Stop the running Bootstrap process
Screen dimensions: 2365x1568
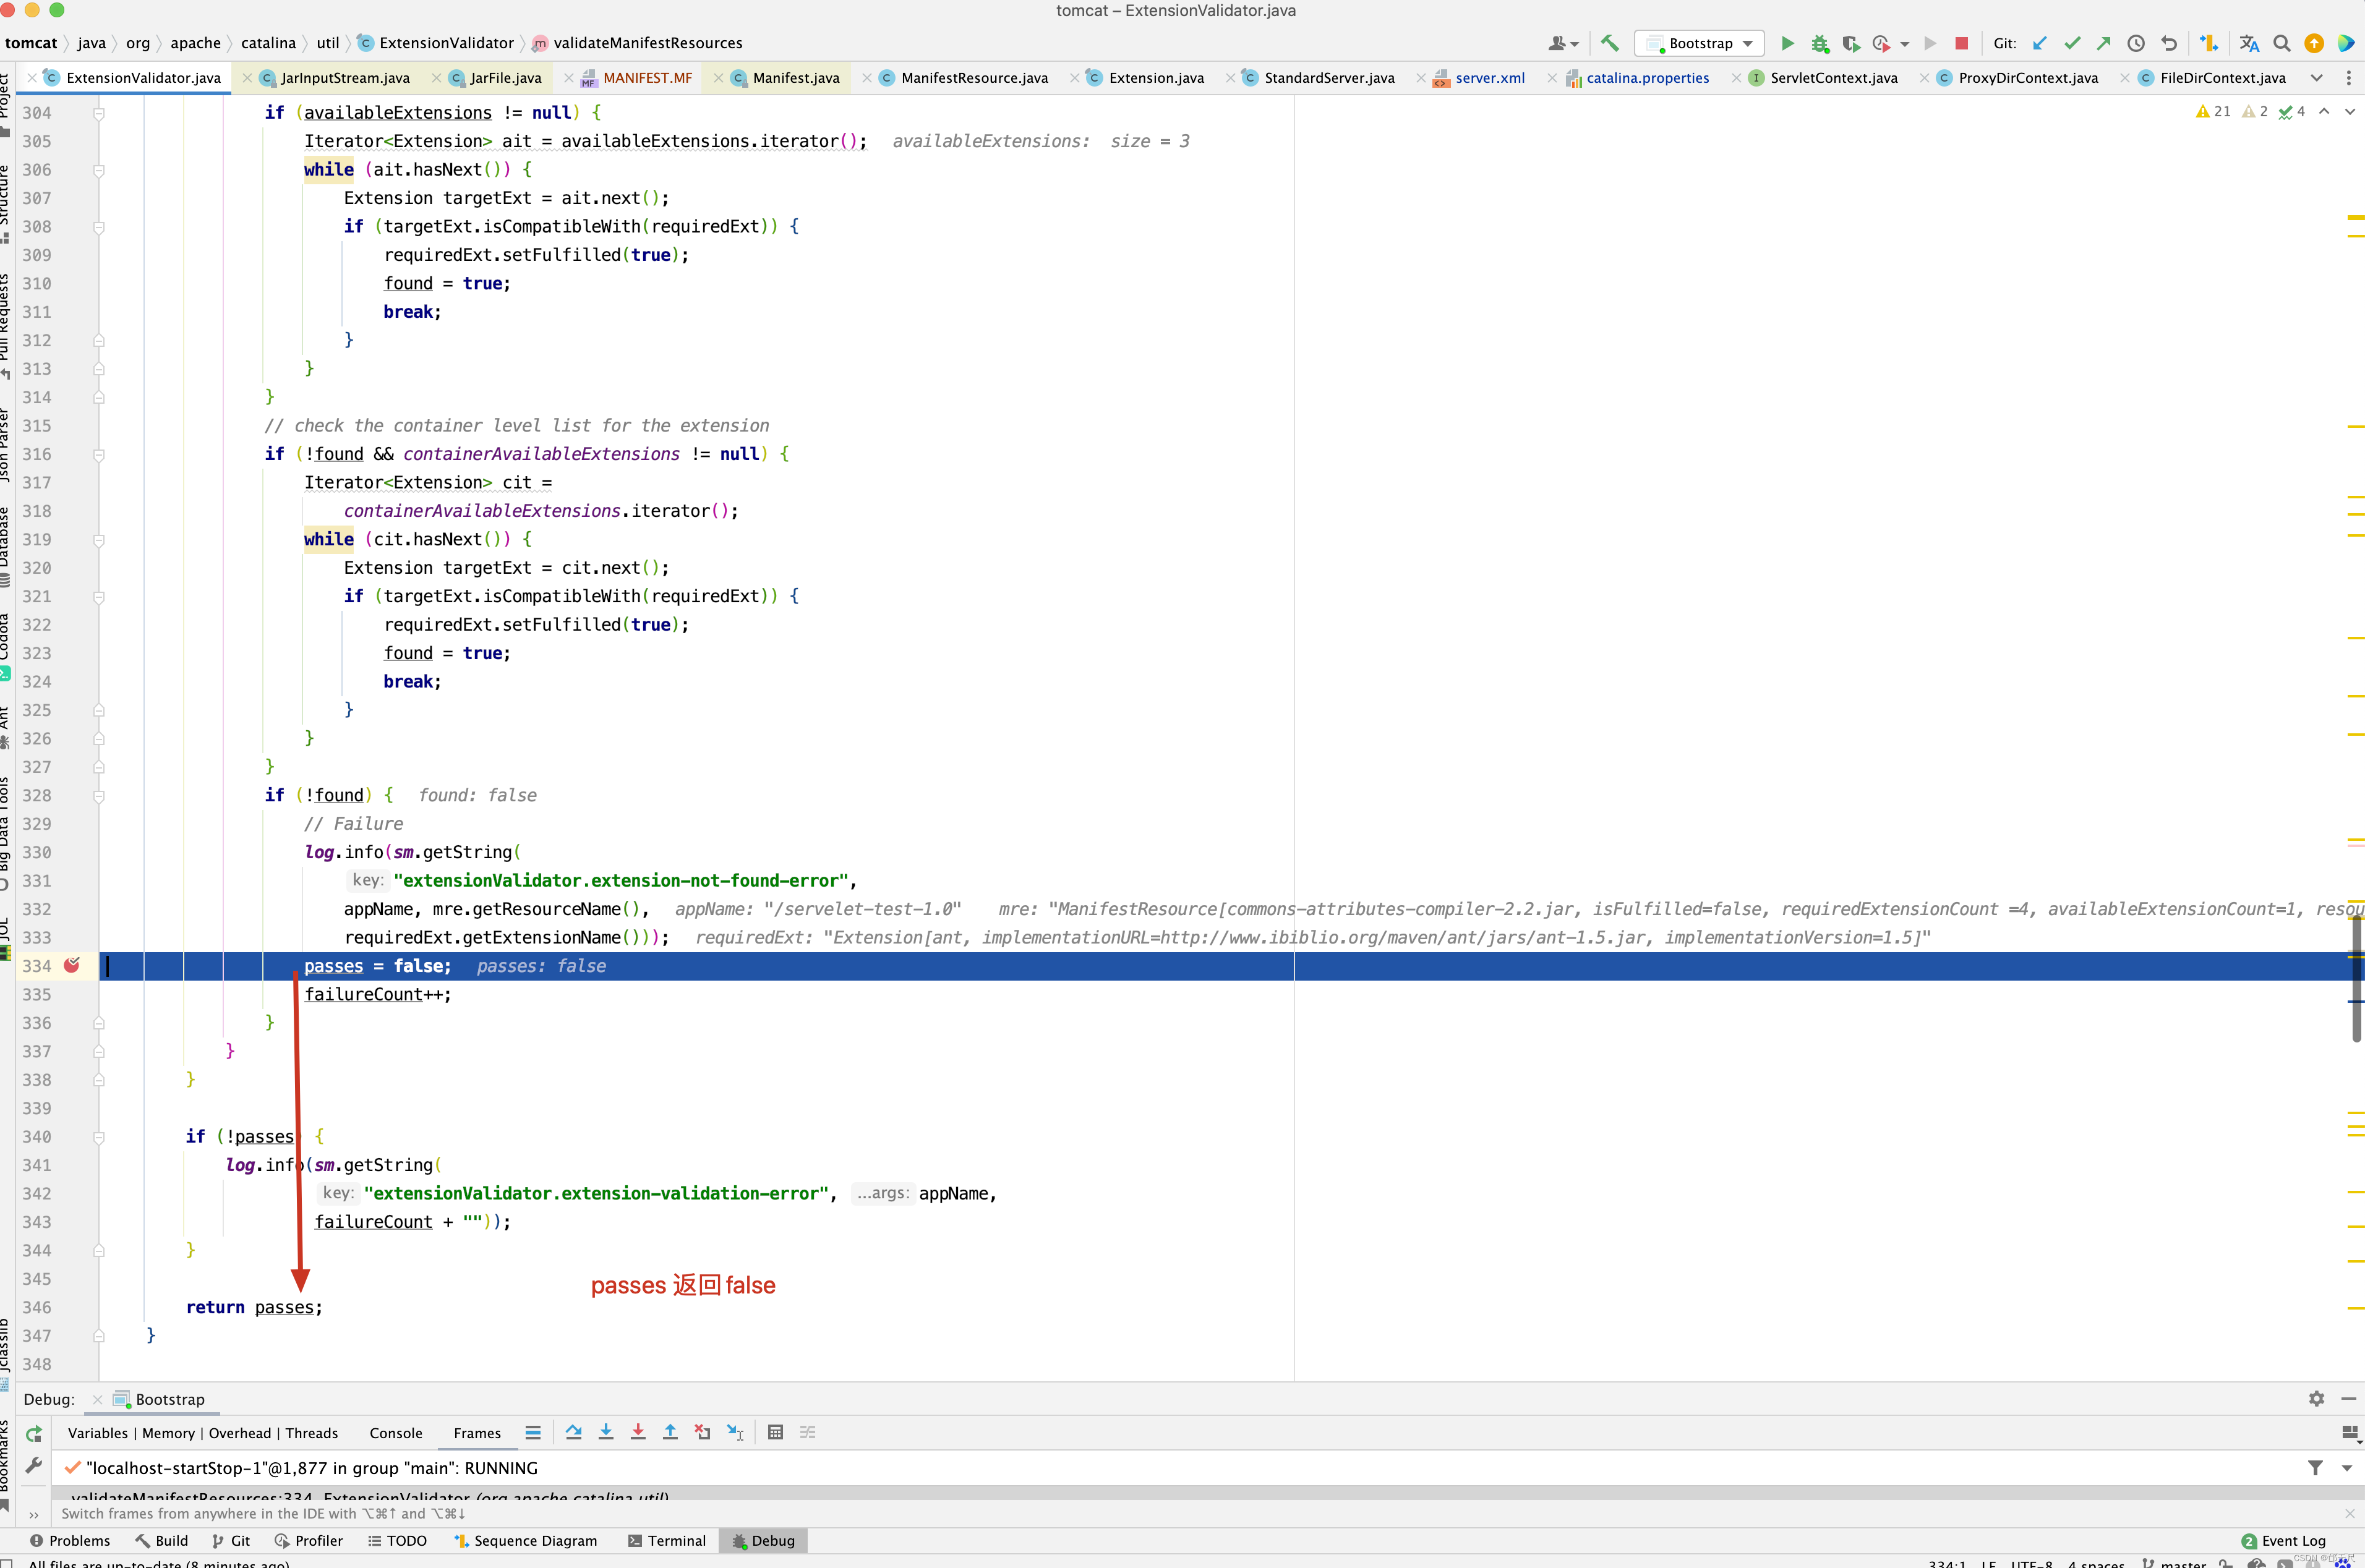pyautogui.click(x=1961, y=43)
